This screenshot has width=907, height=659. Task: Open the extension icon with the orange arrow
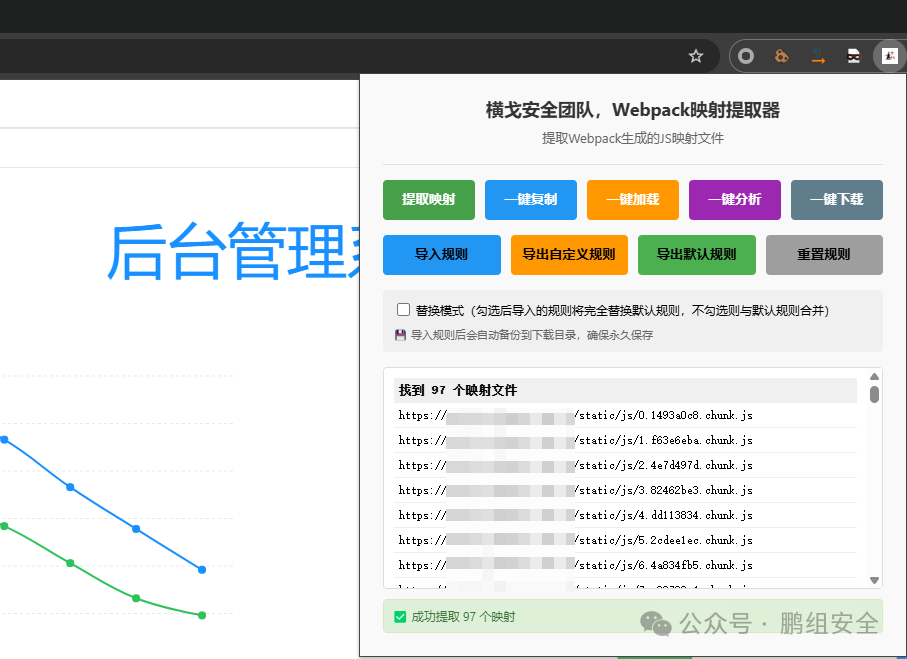[x=818, y=56]
